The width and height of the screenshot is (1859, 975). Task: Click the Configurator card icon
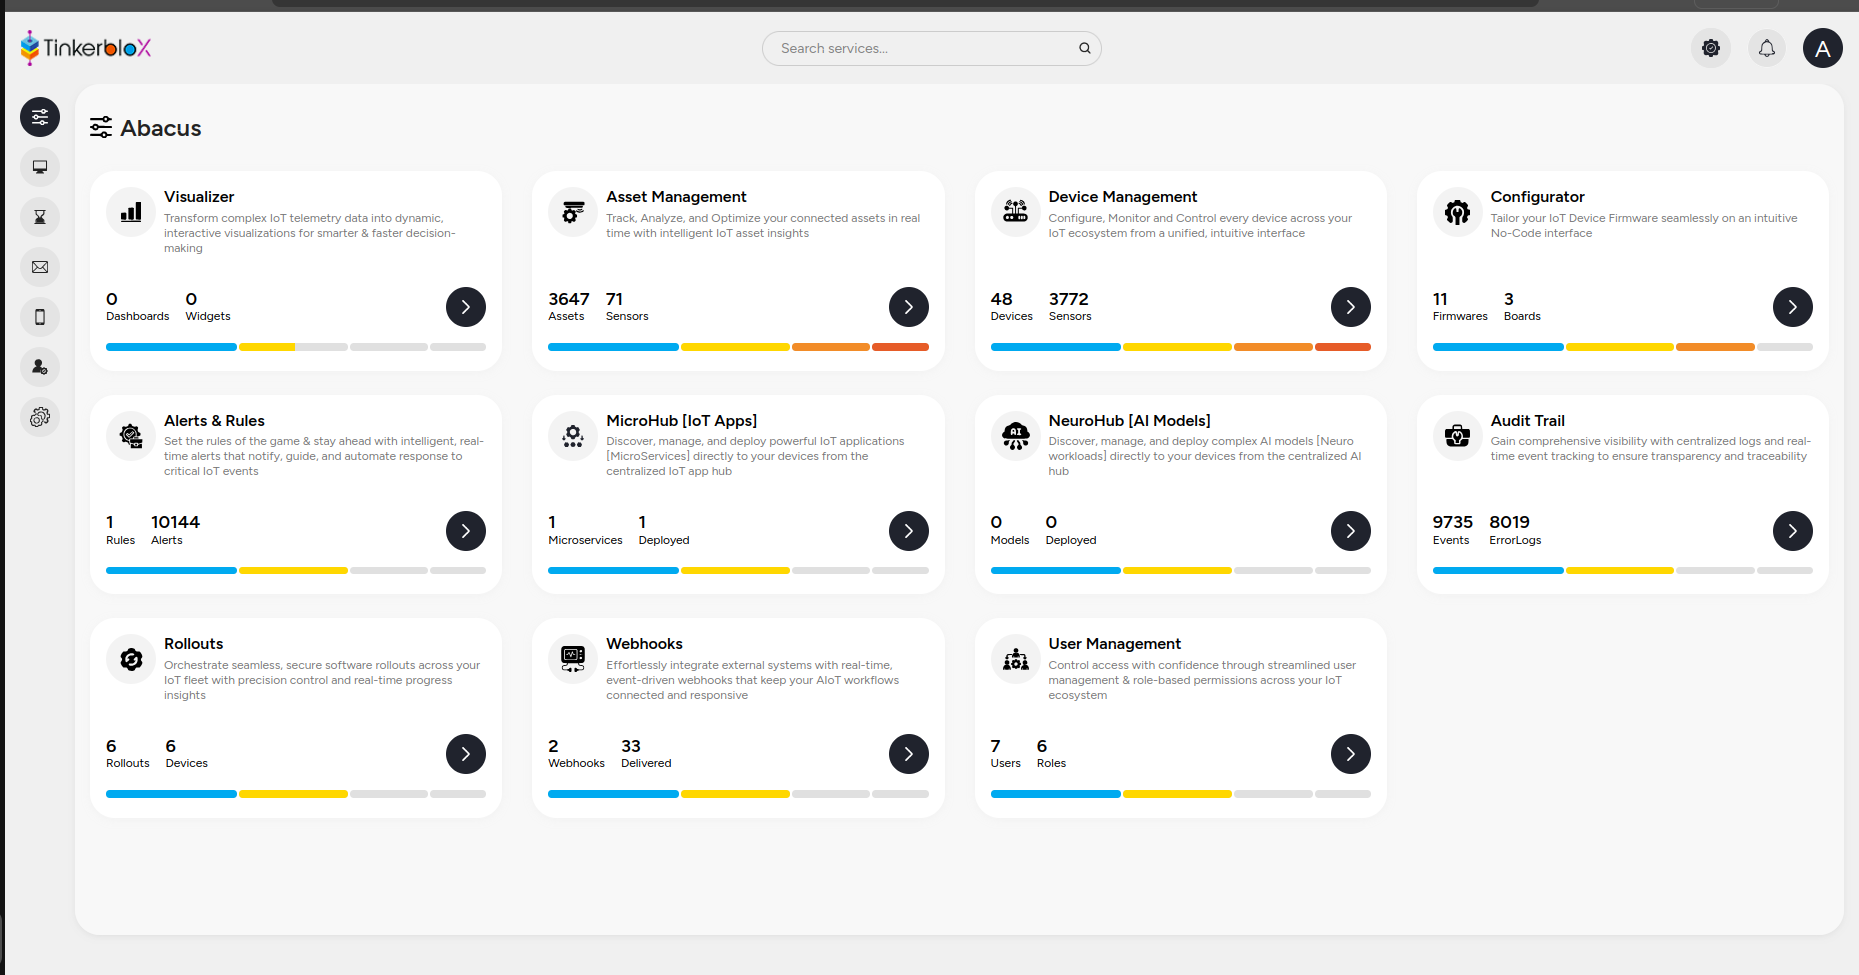click(1458, 212)
